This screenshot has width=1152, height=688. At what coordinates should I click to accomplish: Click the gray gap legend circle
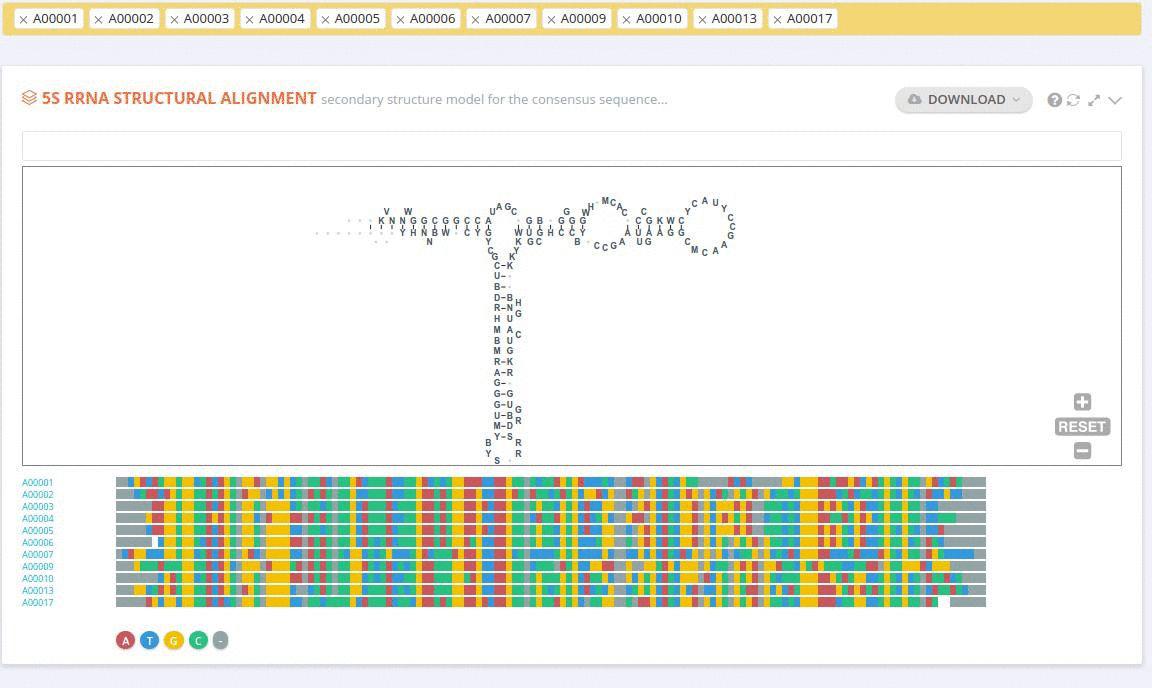pyautogui.click(x=220, y=640)
